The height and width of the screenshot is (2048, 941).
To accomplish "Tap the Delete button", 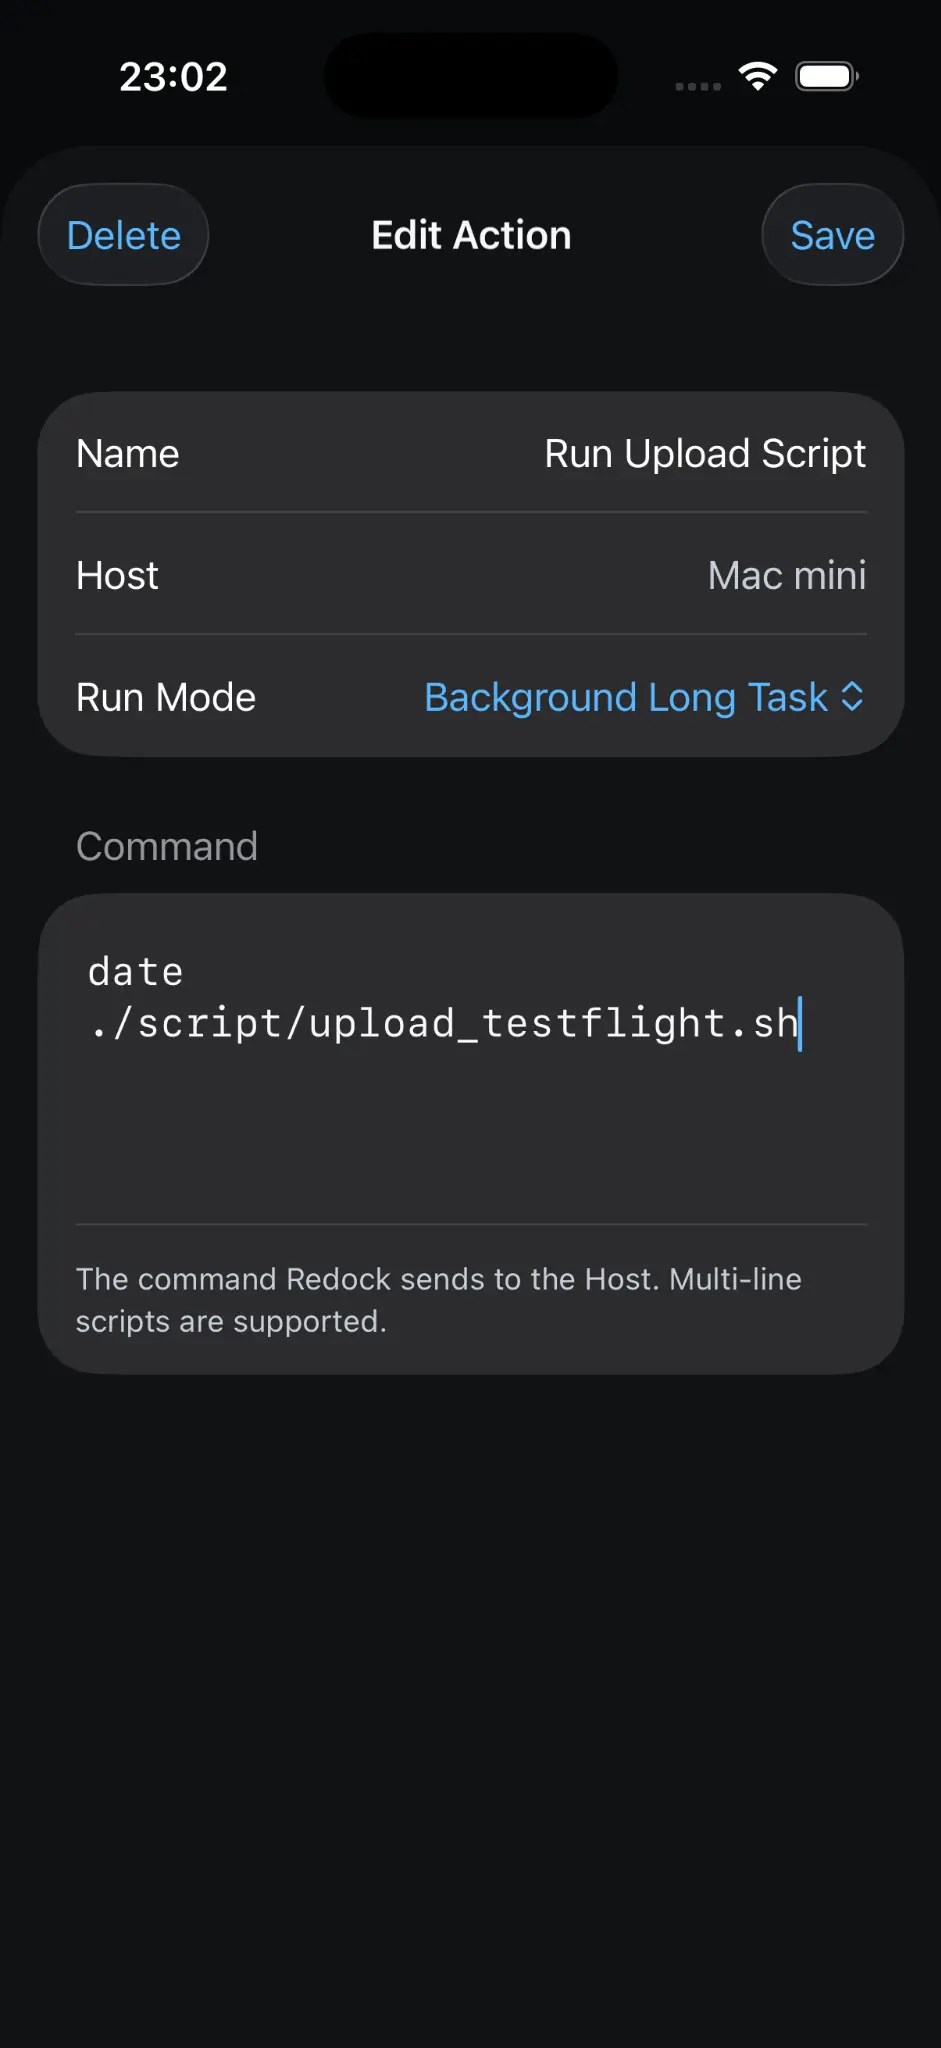I will [x=123, y=235].
